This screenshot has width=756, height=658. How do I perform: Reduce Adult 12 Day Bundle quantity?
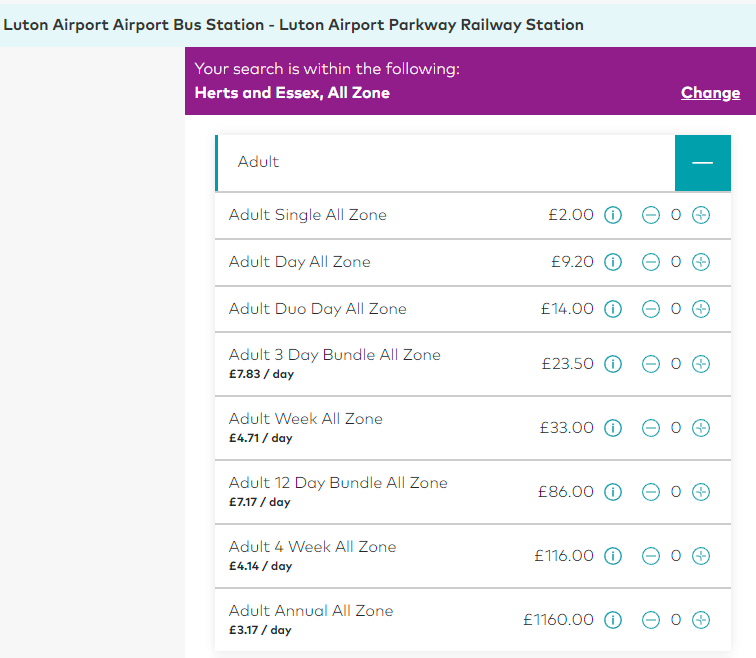(x=650, y=492)
